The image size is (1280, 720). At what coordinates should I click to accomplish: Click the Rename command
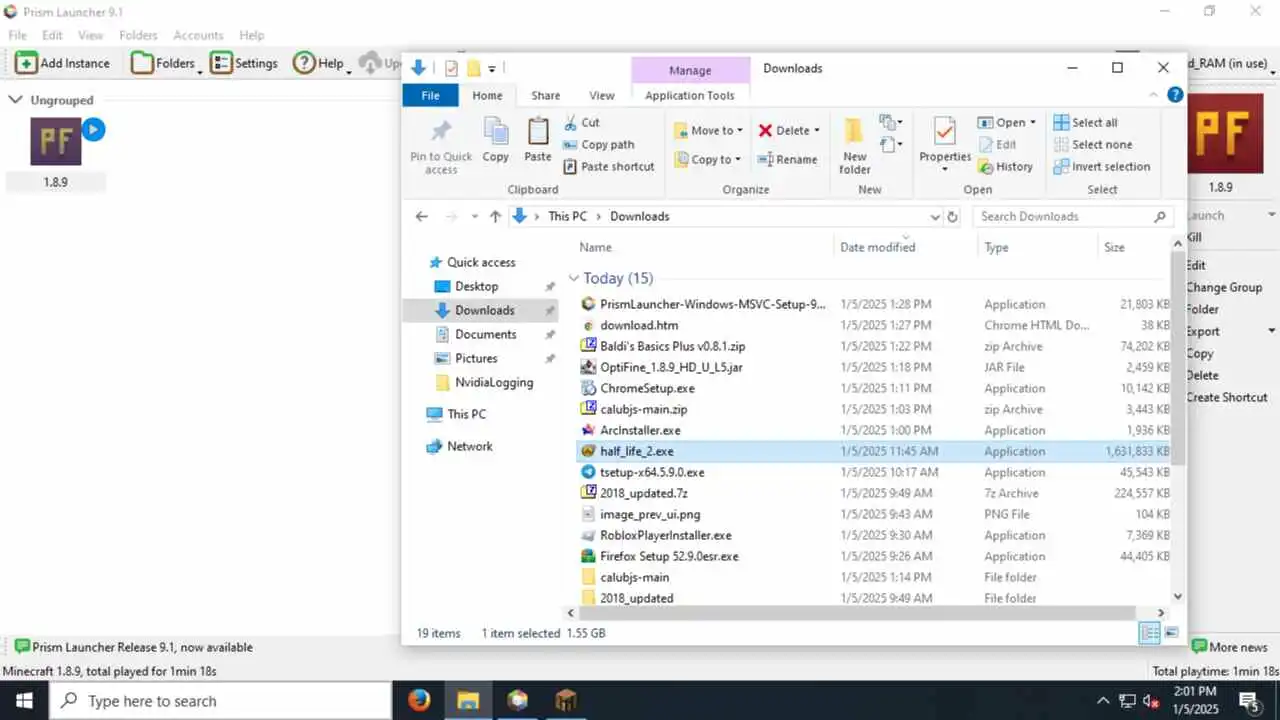point(787,159)
